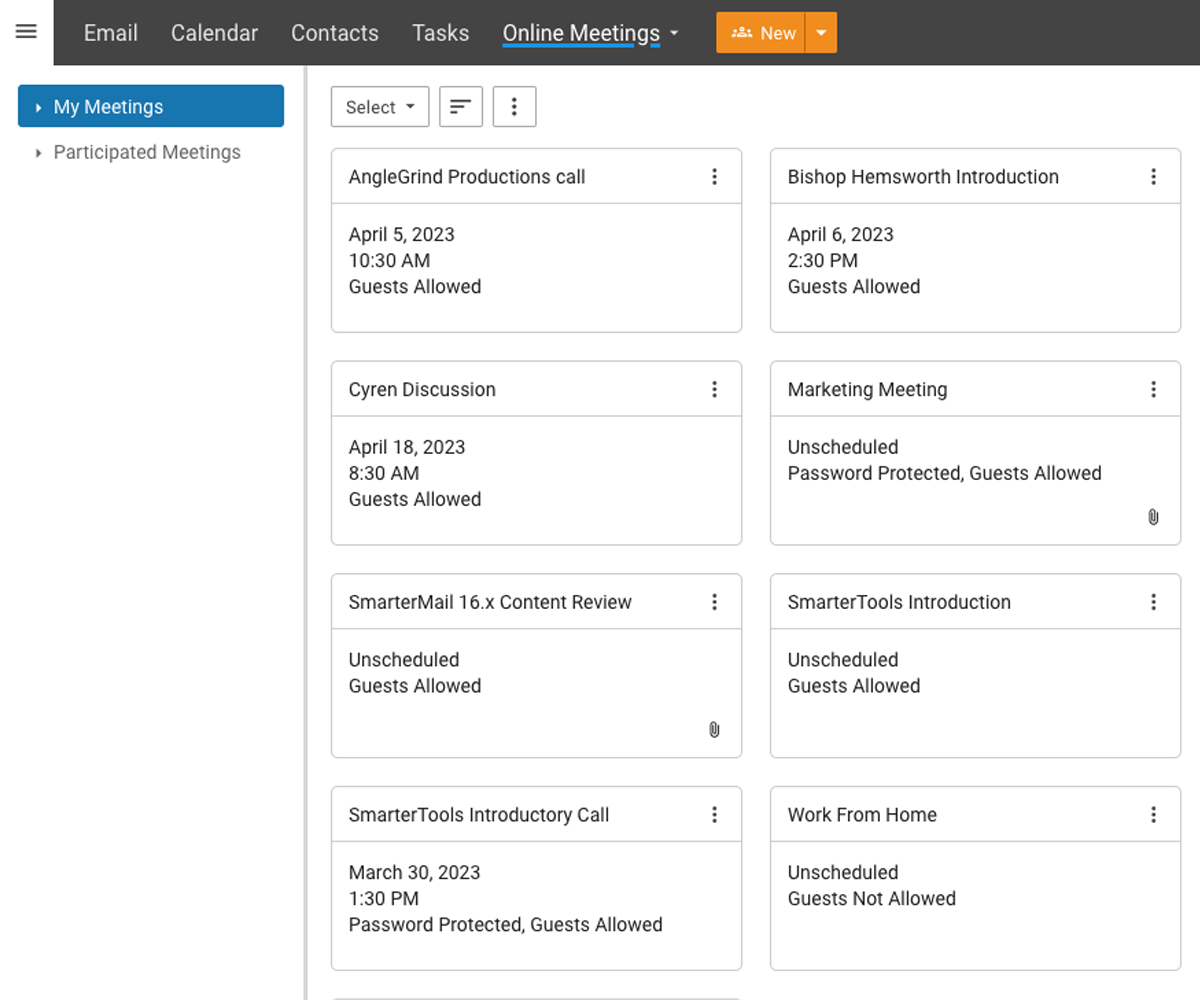Open the Select dropdown
This screenshot has width=1200, height=1000.
pyautogui.click(x=380, y=107)
